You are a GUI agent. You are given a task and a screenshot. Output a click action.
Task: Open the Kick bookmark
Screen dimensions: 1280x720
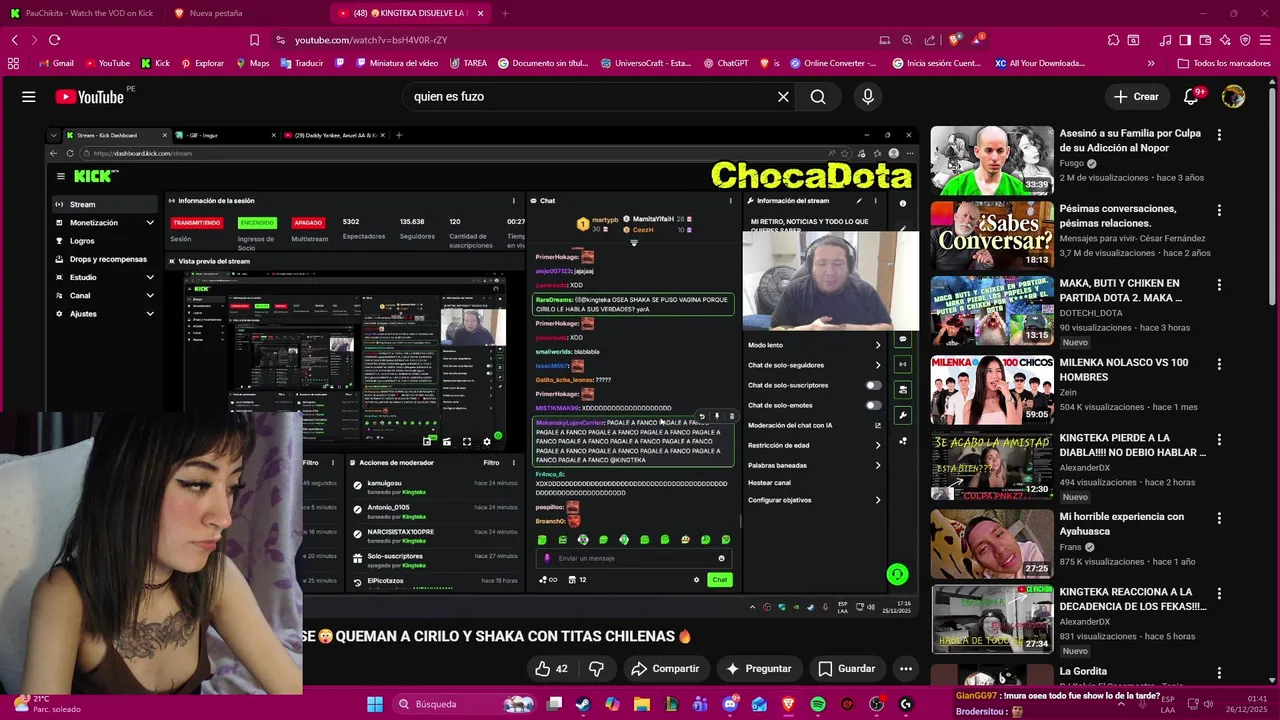(x=155, y=63)
